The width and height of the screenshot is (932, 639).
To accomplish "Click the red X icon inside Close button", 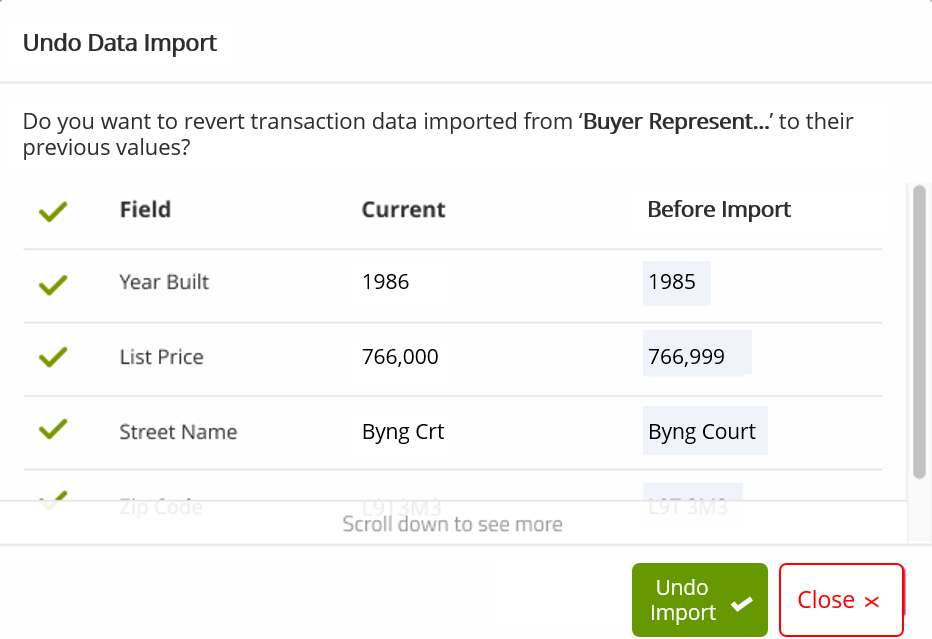I will [x=873, y=600].
